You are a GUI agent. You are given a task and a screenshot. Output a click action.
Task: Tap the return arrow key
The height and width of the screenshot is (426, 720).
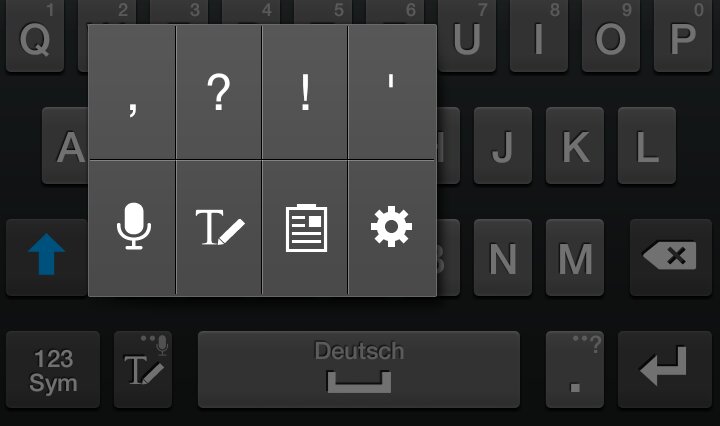coord(664,369)
